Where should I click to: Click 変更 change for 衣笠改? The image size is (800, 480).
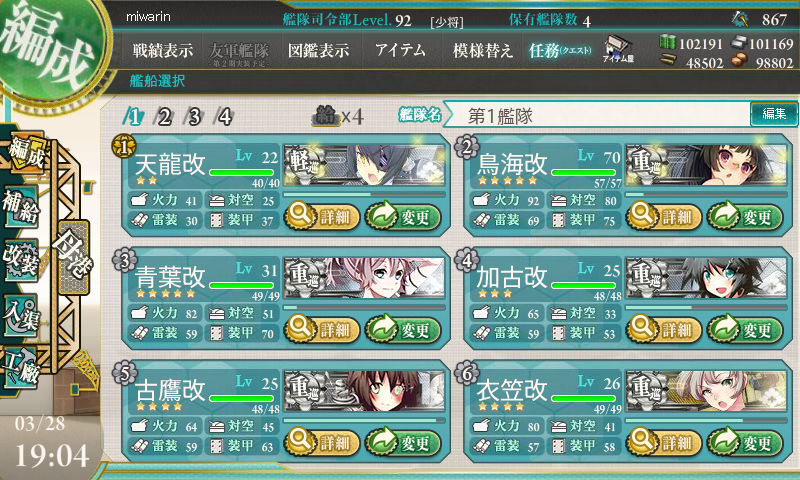pyautogui.click(x=745, y=442)
